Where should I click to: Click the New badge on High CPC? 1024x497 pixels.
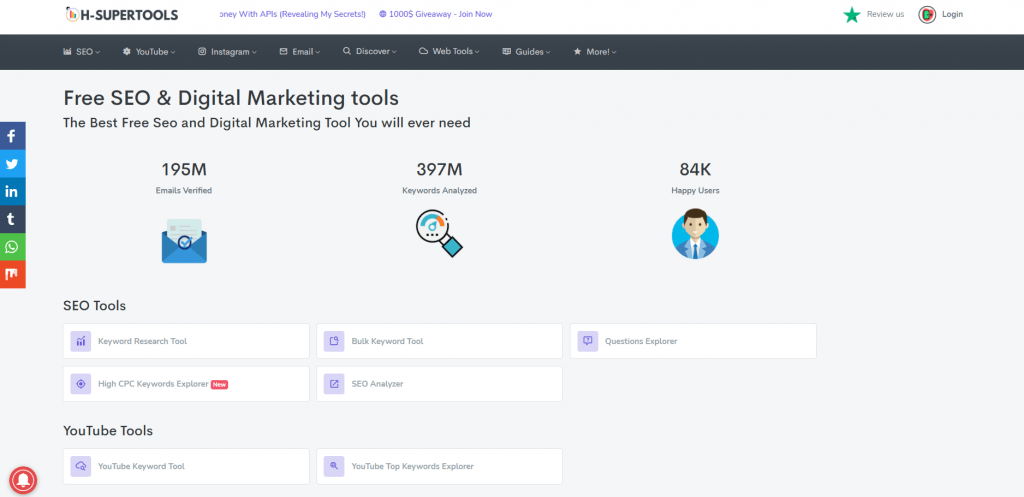[219, 385]
